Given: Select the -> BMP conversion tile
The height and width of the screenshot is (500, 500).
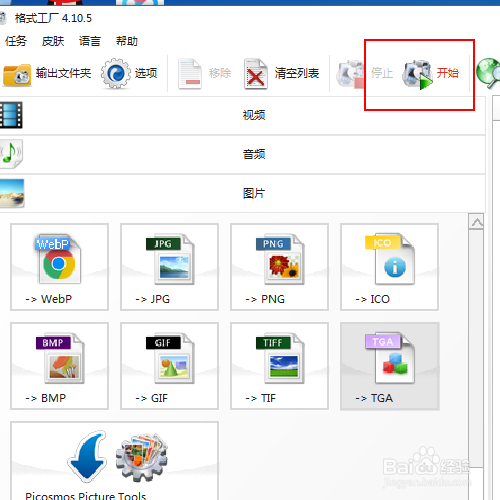Looking at the screenshot, I should point(59,366).
